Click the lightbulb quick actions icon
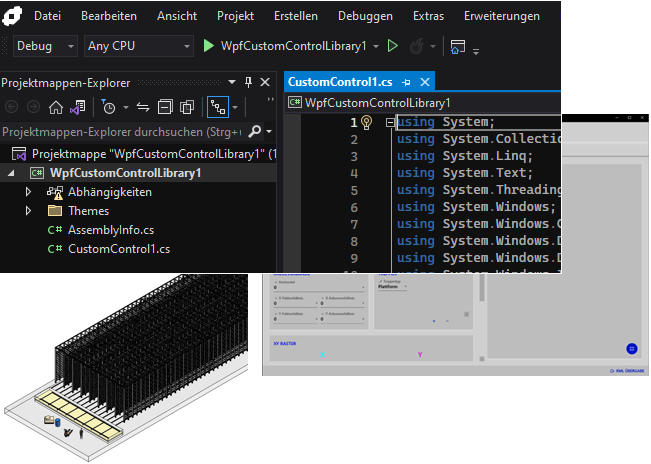The width and height of the screenshot is (651, 464). coord(366,123)
